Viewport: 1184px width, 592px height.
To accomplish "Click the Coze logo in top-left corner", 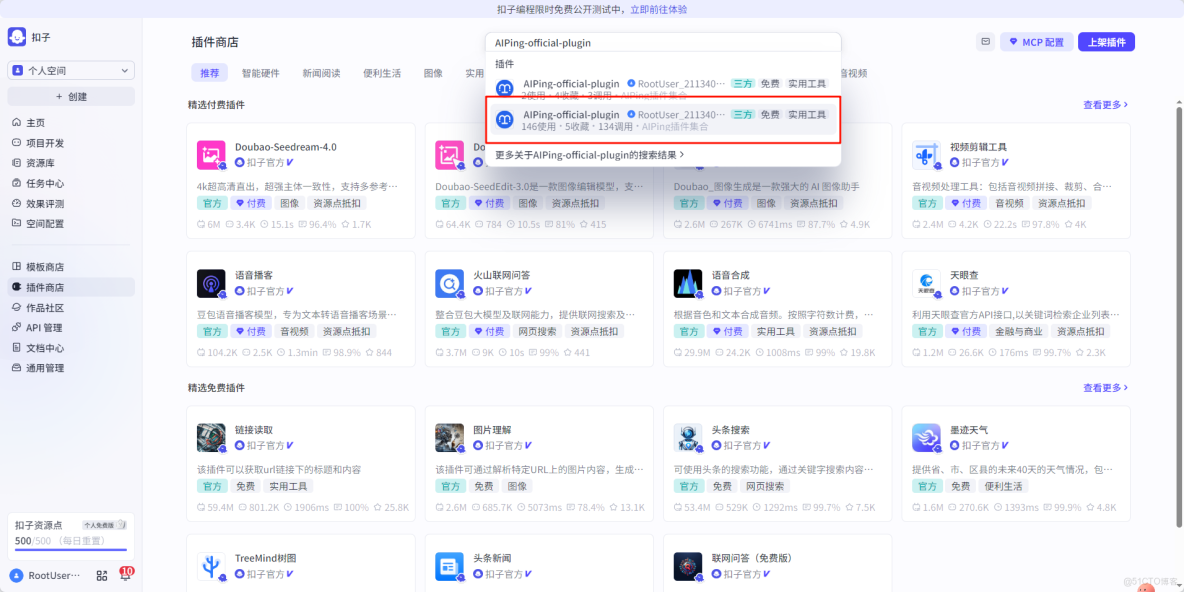I will coord(16,36).
